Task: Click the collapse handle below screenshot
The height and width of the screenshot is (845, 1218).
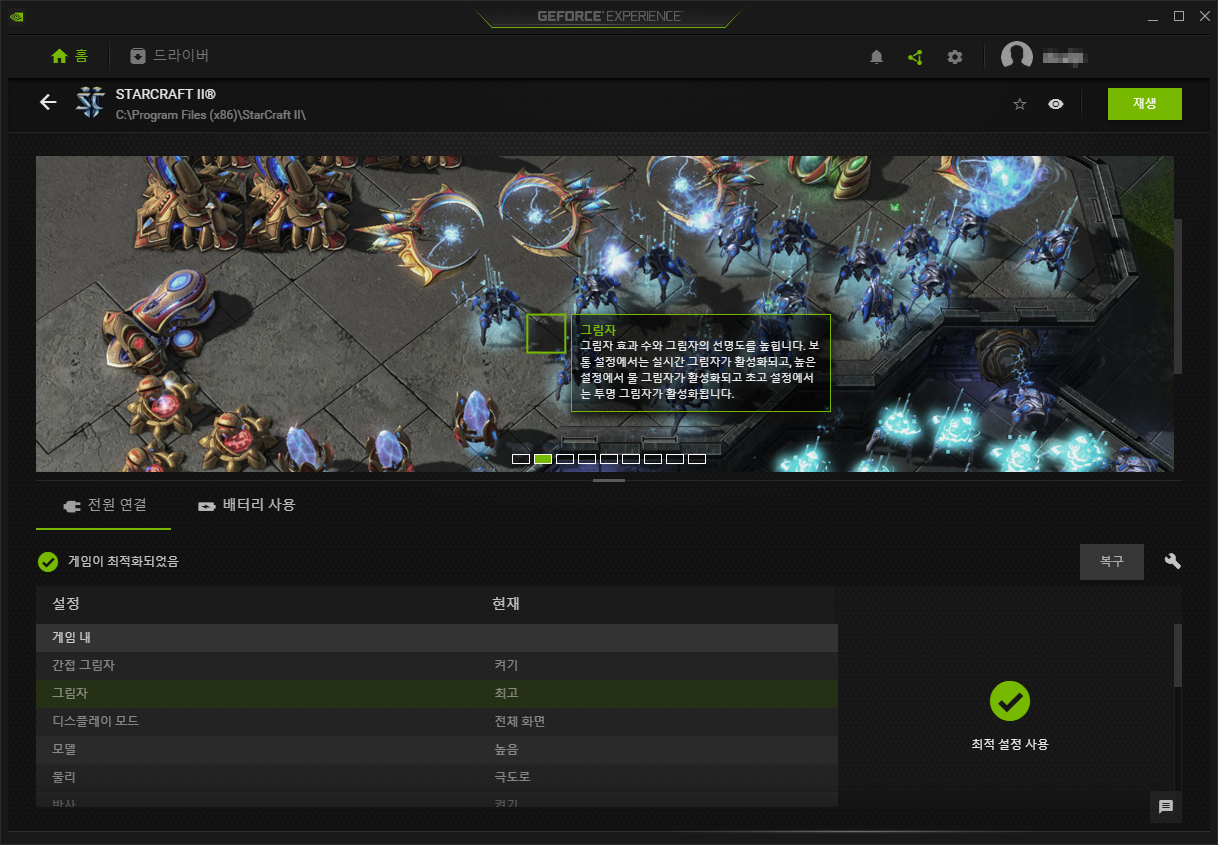Action: [x=608, y=480]
